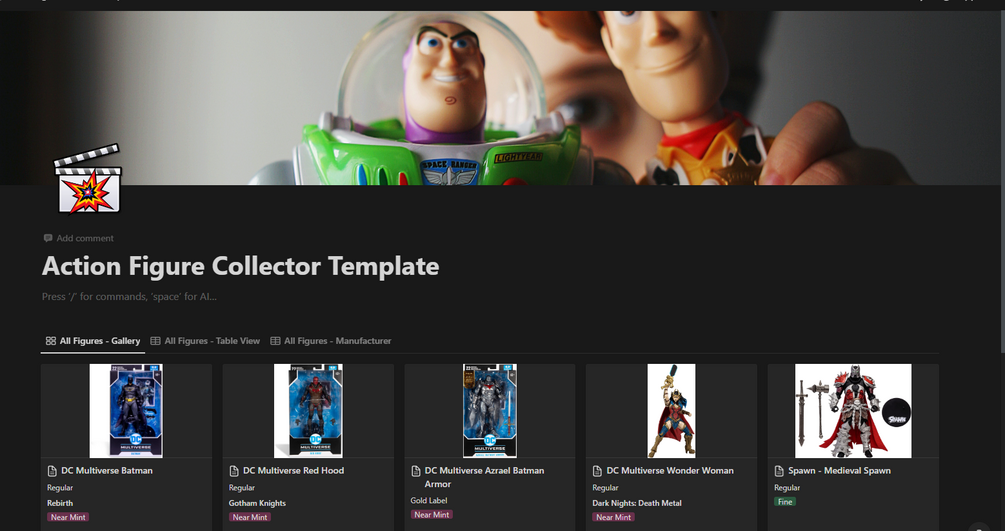Click the Add comment speech bubble icon

pyautogui.click(x=48, y=238)
